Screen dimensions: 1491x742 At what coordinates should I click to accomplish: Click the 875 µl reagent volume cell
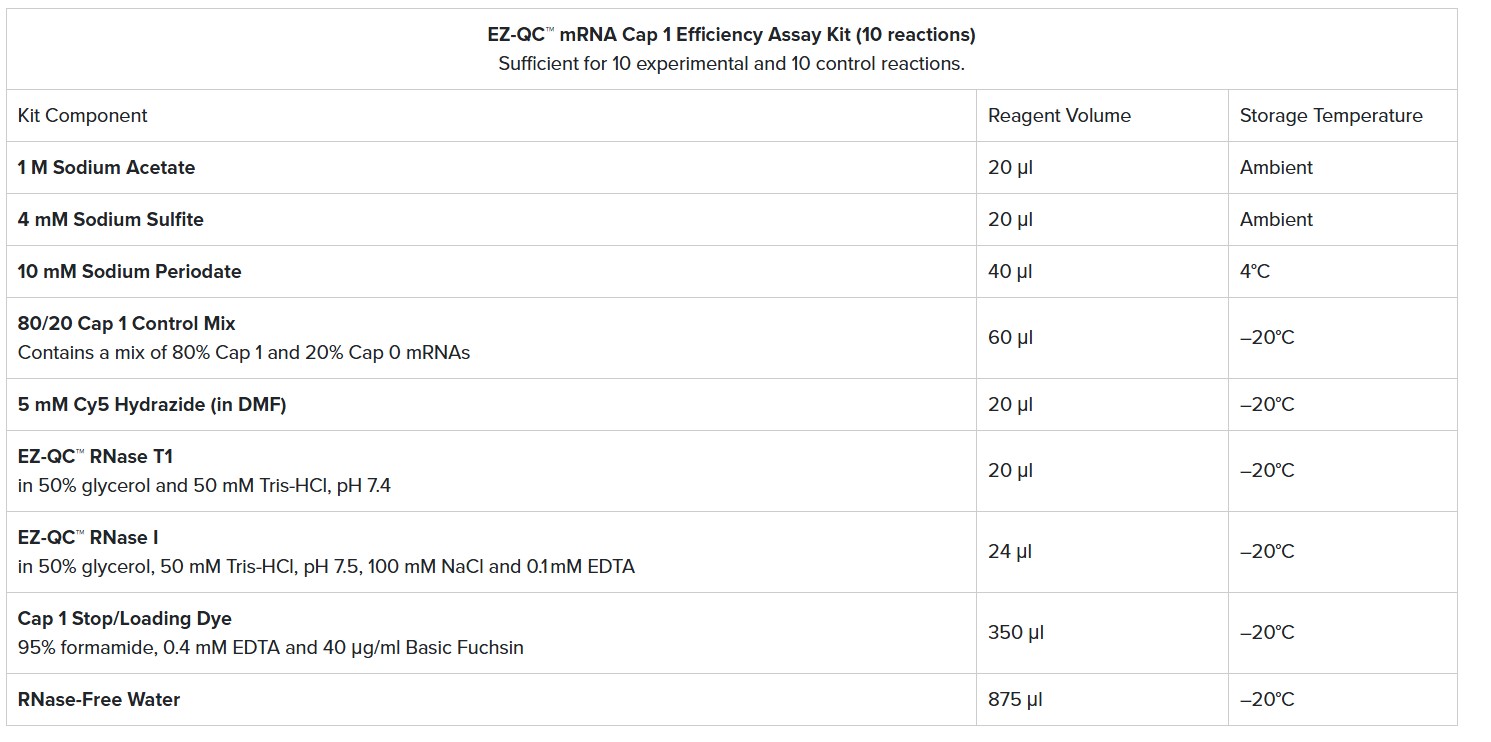pyautogui.click(x=1015, y=700)
